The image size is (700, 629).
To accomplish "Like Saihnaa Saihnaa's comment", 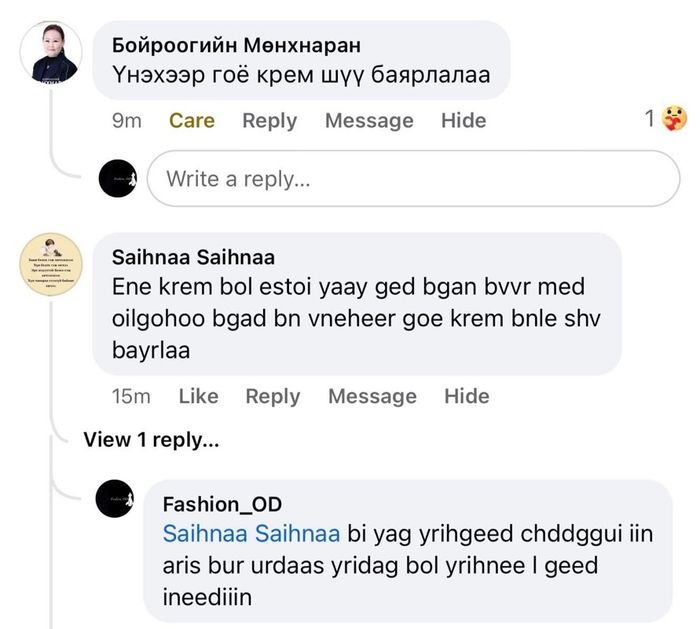I will pyautogui.click(x=198, y=396).
